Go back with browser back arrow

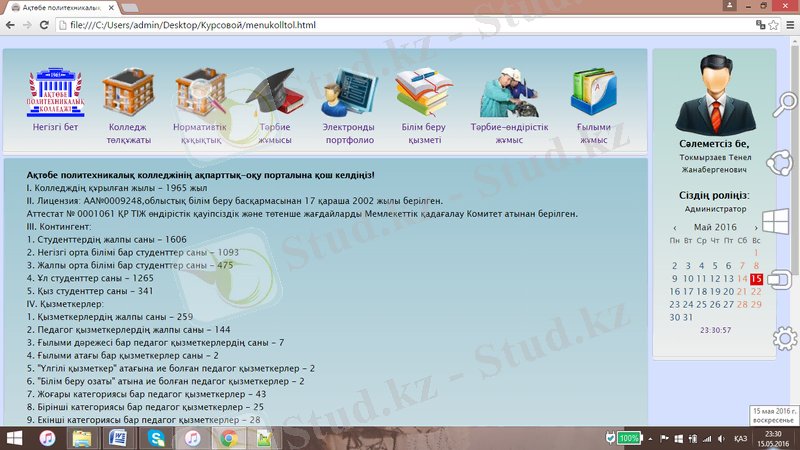(10, 25)
